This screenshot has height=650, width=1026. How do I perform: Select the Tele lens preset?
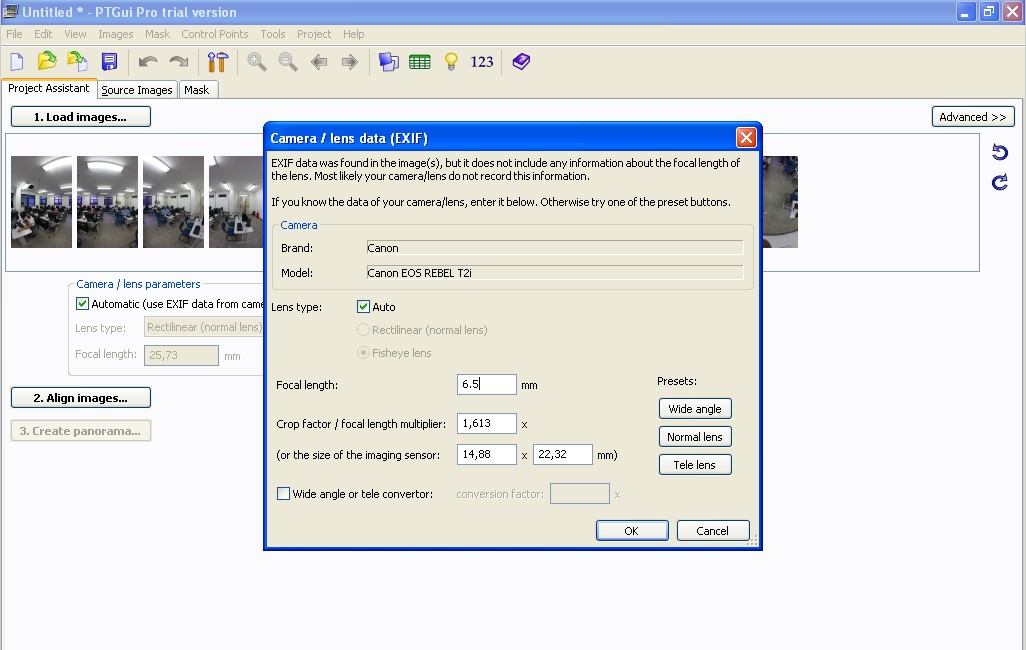pyautogui.click(x=695, y=465)
